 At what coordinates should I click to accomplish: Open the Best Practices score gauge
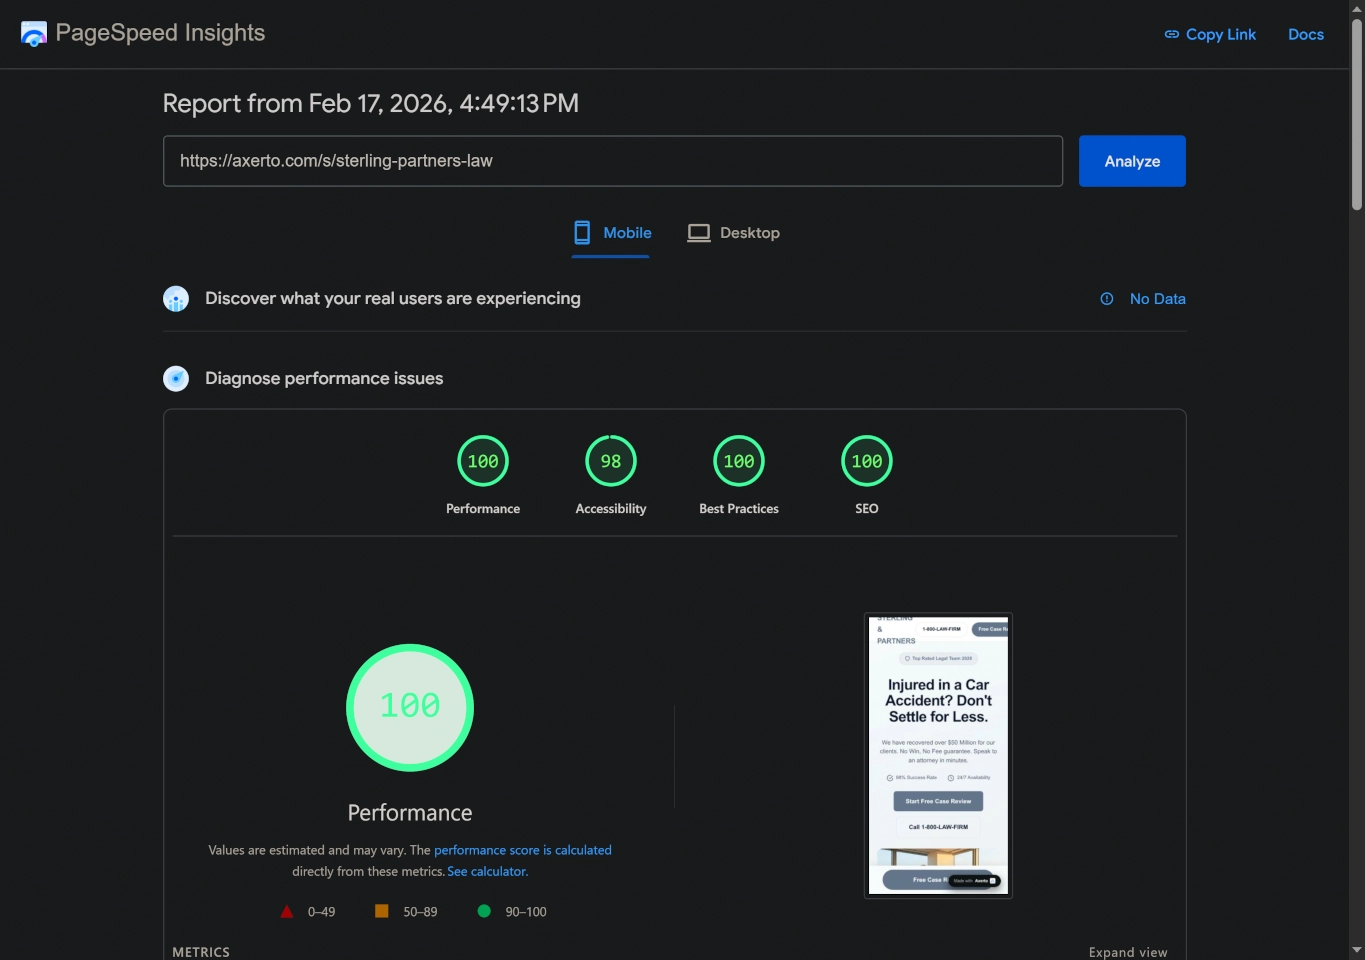pos(738,461)
